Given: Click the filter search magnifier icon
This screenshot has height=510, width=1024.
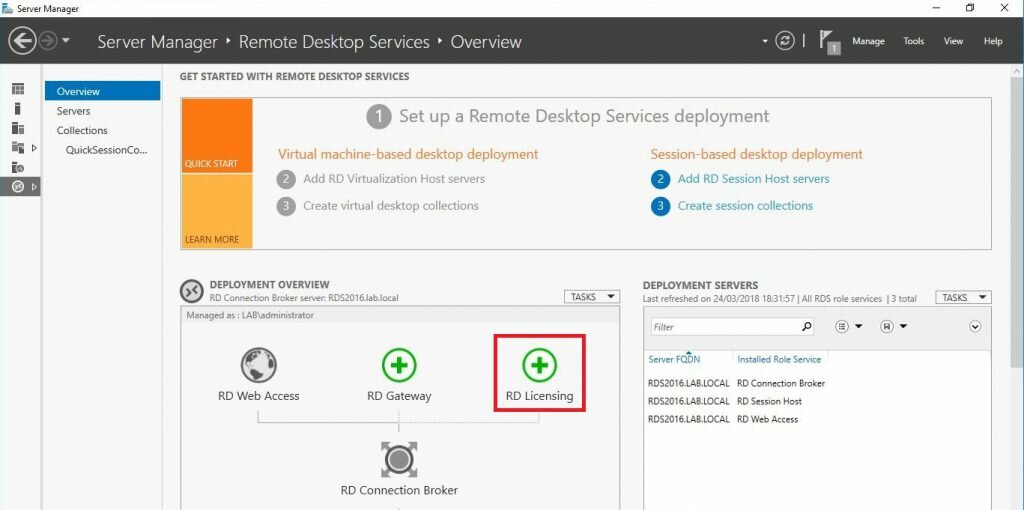Looking at the screenshot, I should (807, 327).
